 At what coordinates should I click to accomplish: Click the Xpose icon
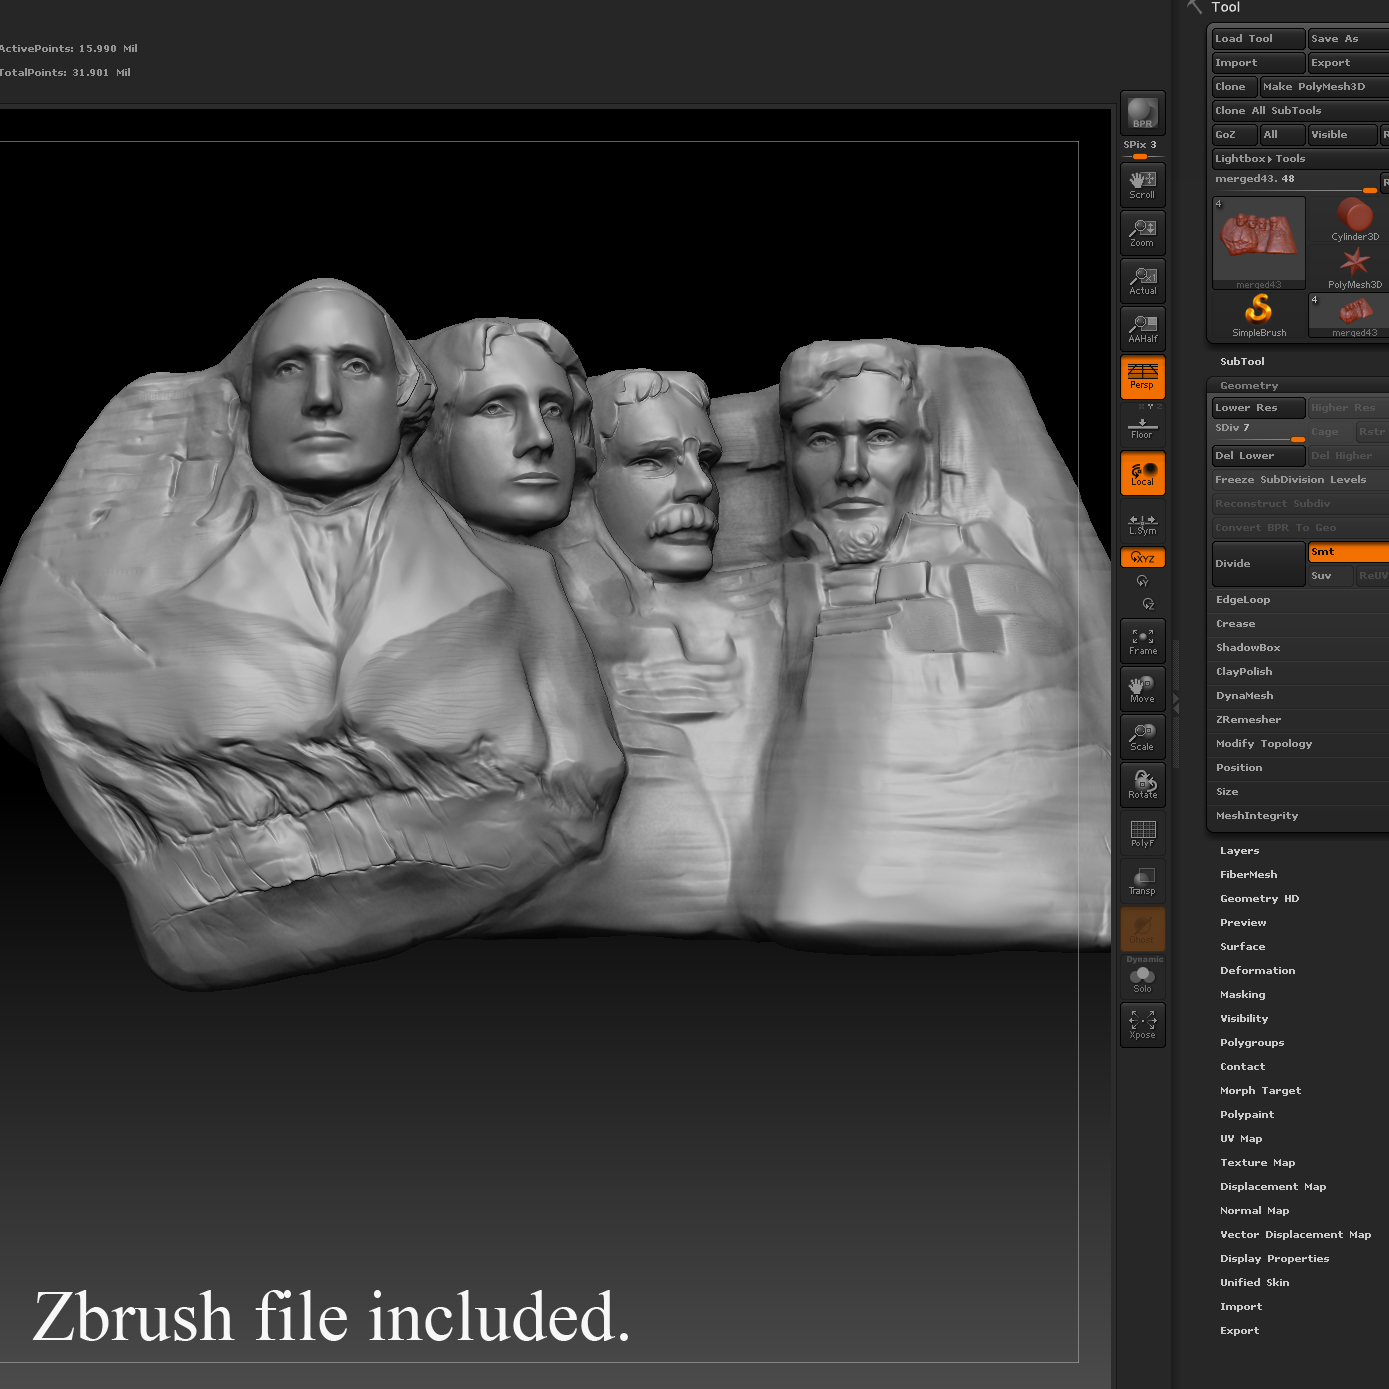[1142, 1025]
